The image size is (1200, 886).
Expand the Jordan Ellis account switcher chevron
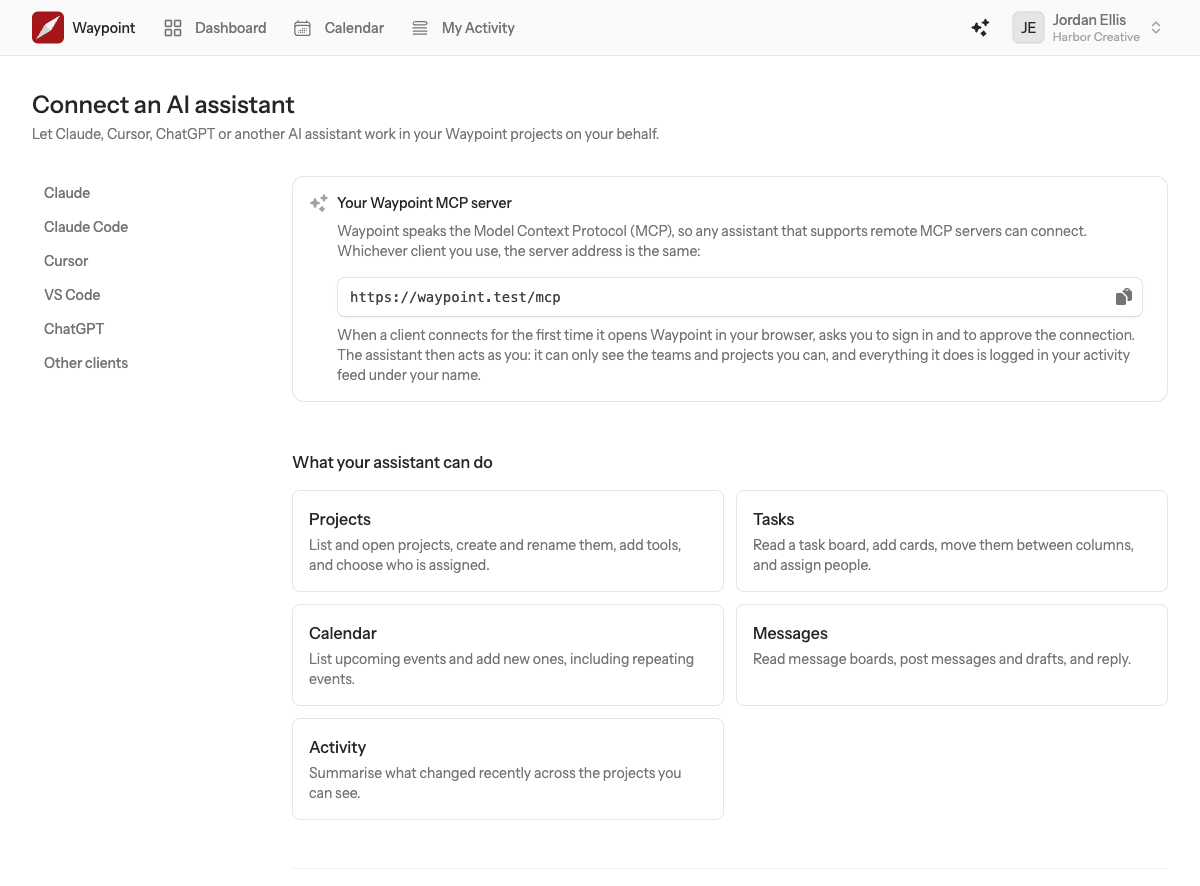pos(1156,28)
